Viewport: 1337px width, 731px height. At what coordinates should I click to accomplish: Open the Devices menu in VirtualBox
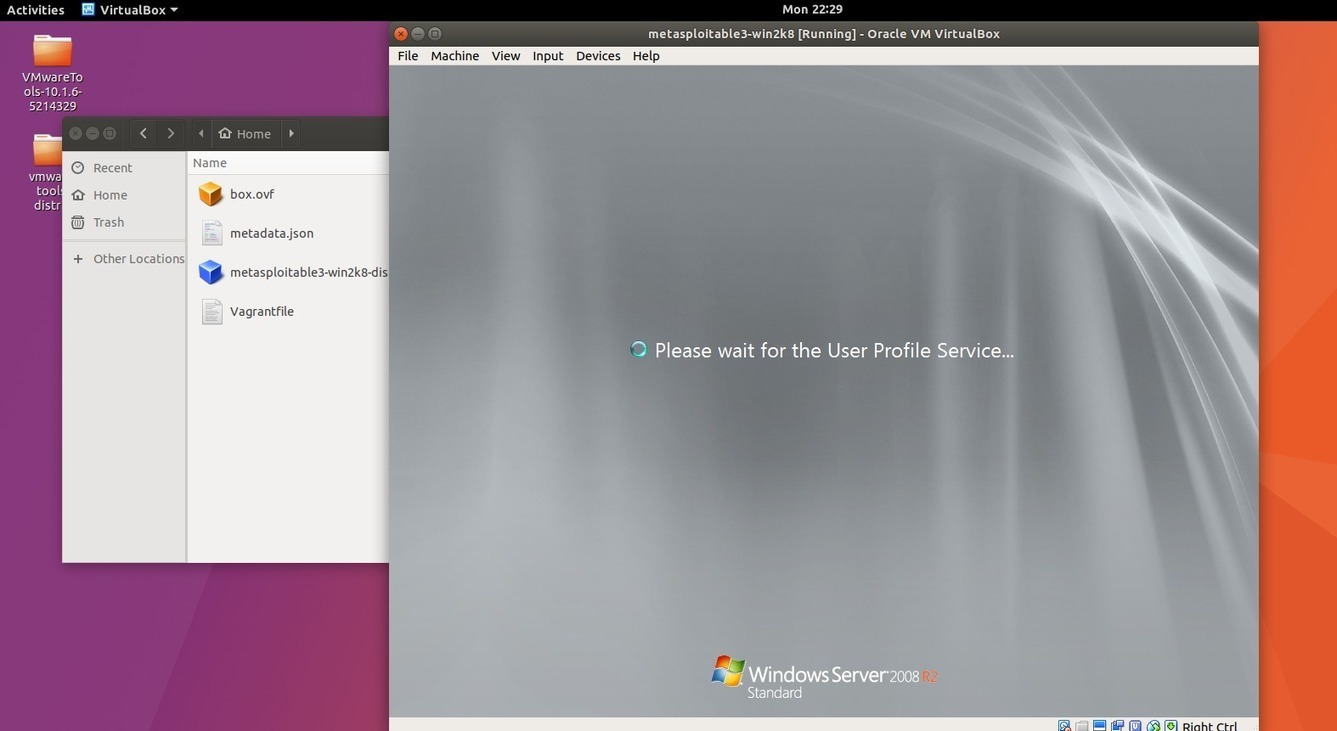tap(598, 56)
